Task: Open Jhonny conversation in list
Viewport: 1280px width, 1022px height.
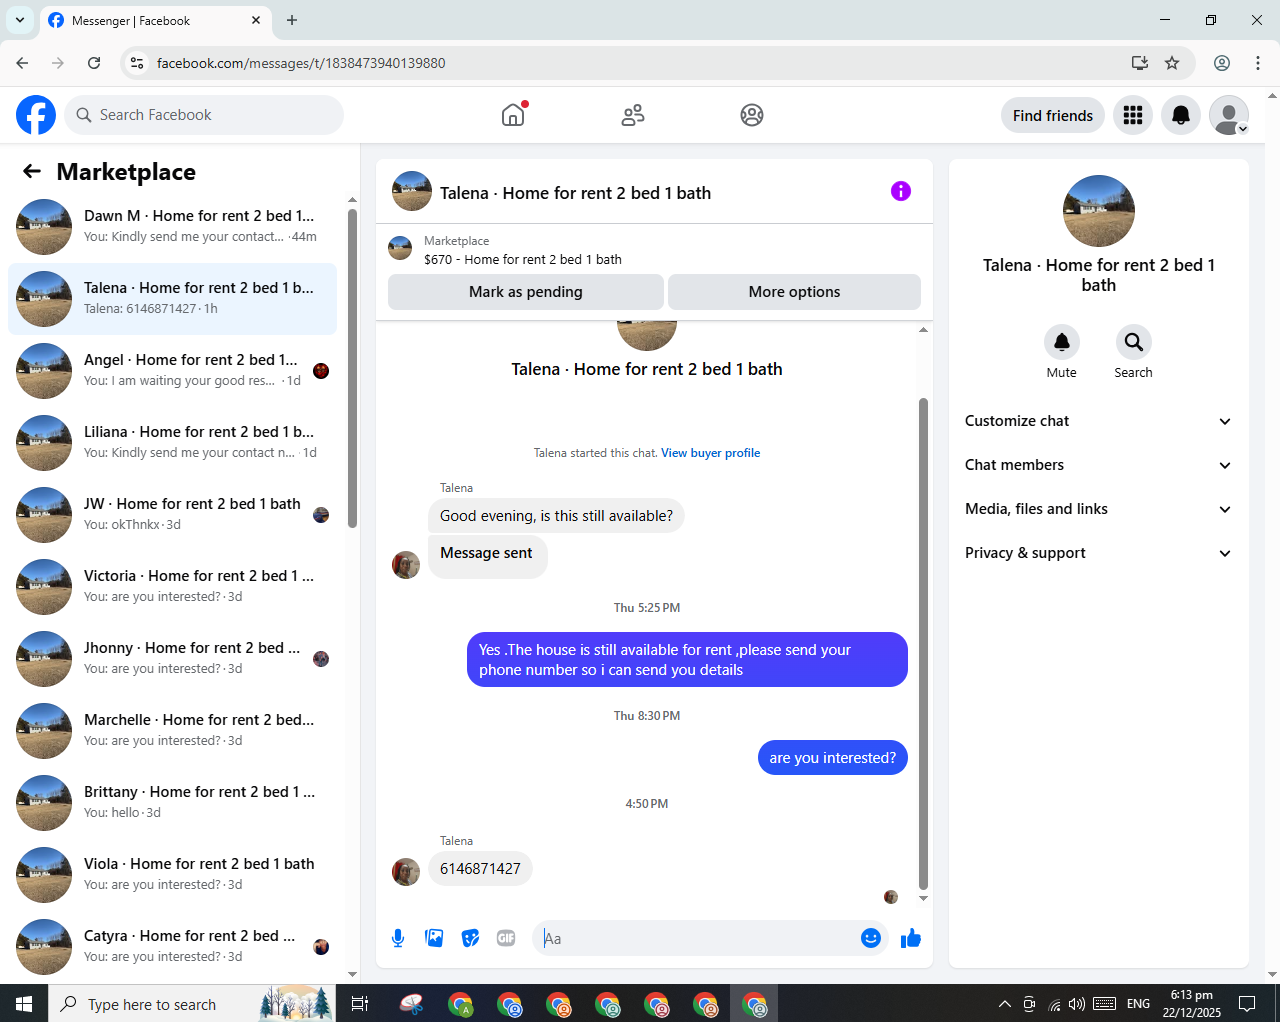Action: [x=172, y=659]
